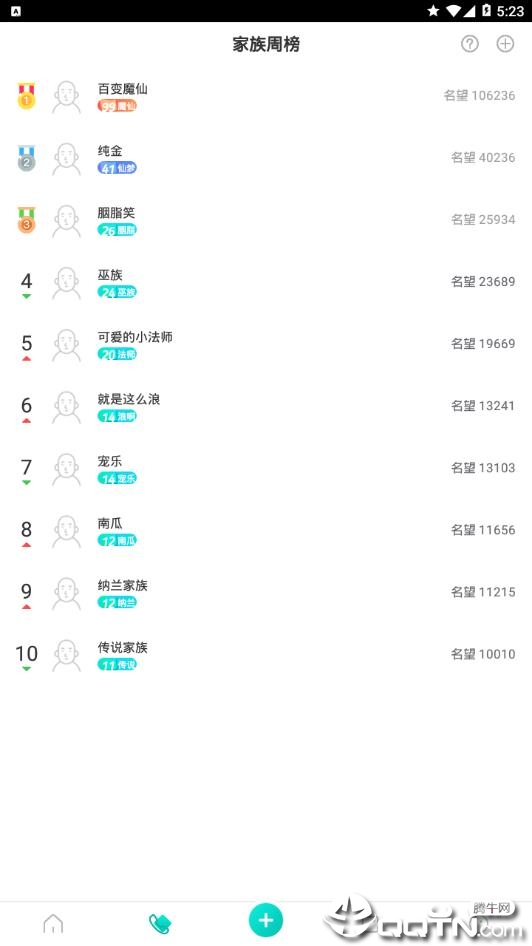Tap the 99 魔仙 level badge
Viewport: 532px width, 946px height.
pos(117,106)
